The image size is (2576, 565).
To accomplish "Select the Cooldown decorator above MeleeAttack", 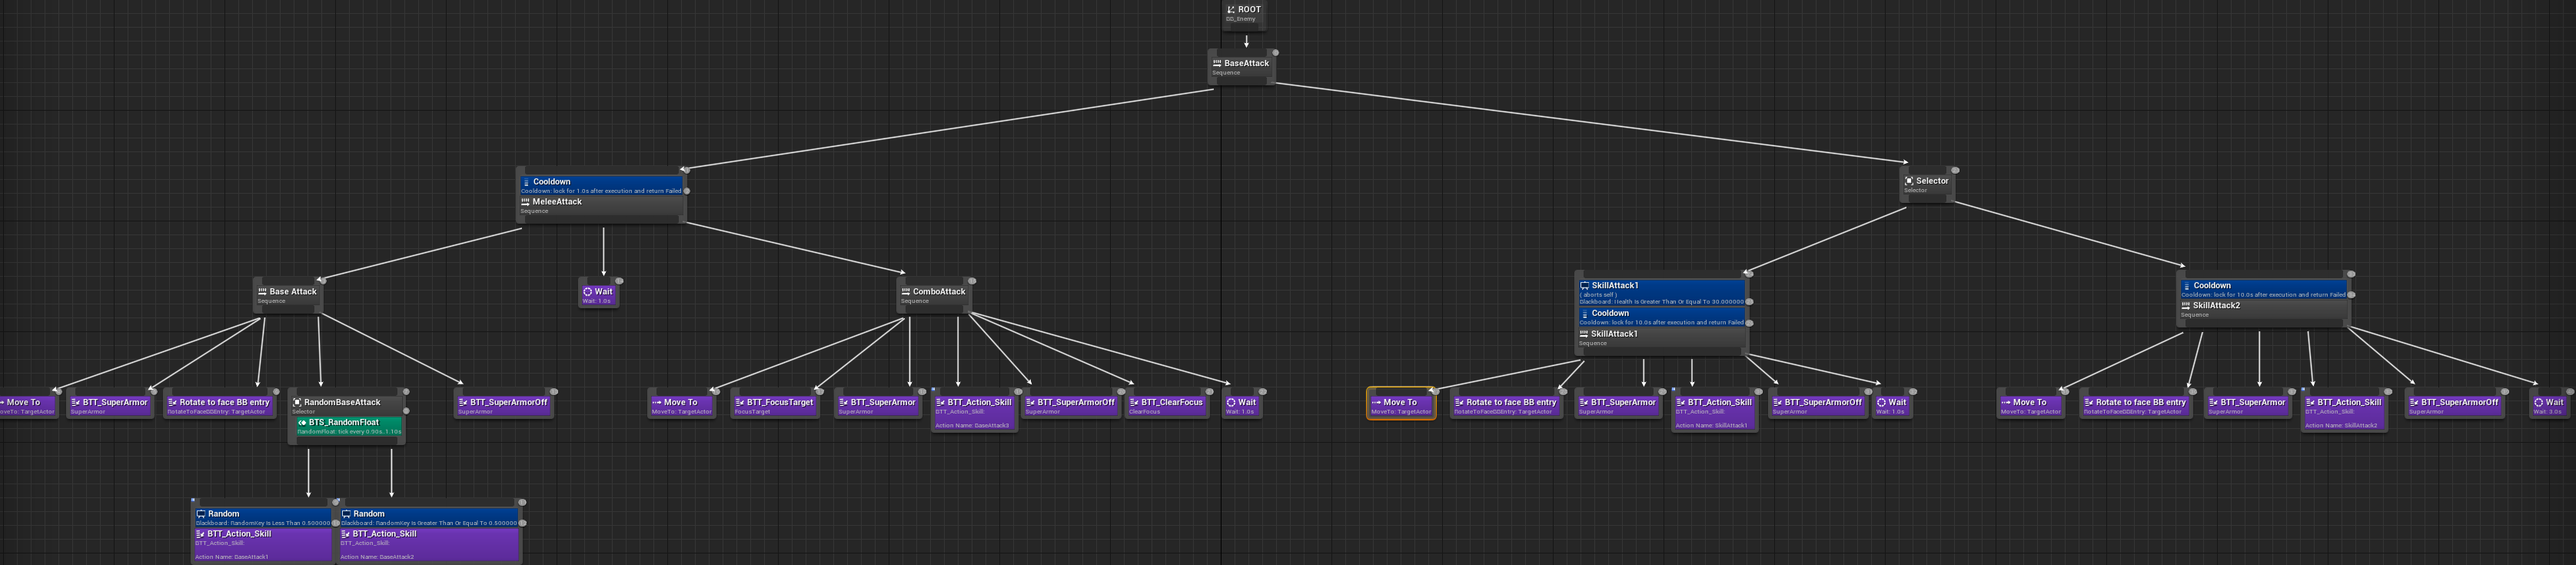I will point(601,185).
